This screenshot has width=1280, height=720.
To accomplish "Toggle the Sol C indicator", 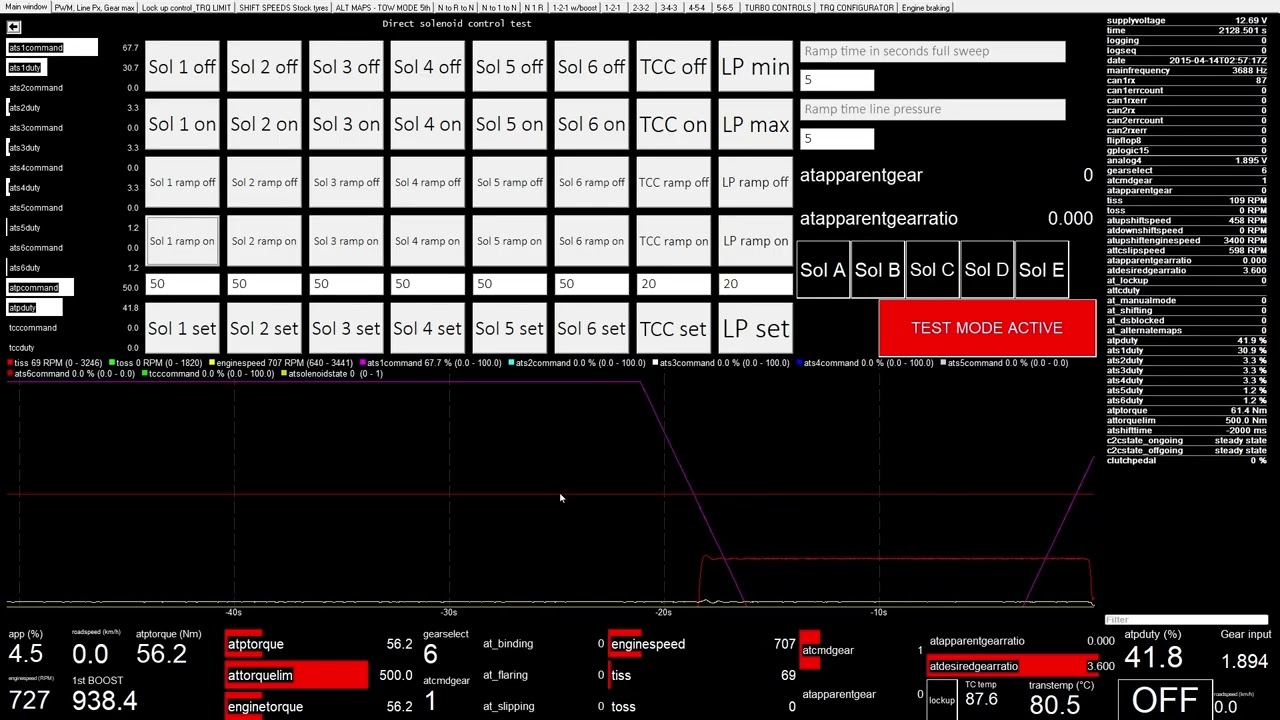I will [932, 270].
